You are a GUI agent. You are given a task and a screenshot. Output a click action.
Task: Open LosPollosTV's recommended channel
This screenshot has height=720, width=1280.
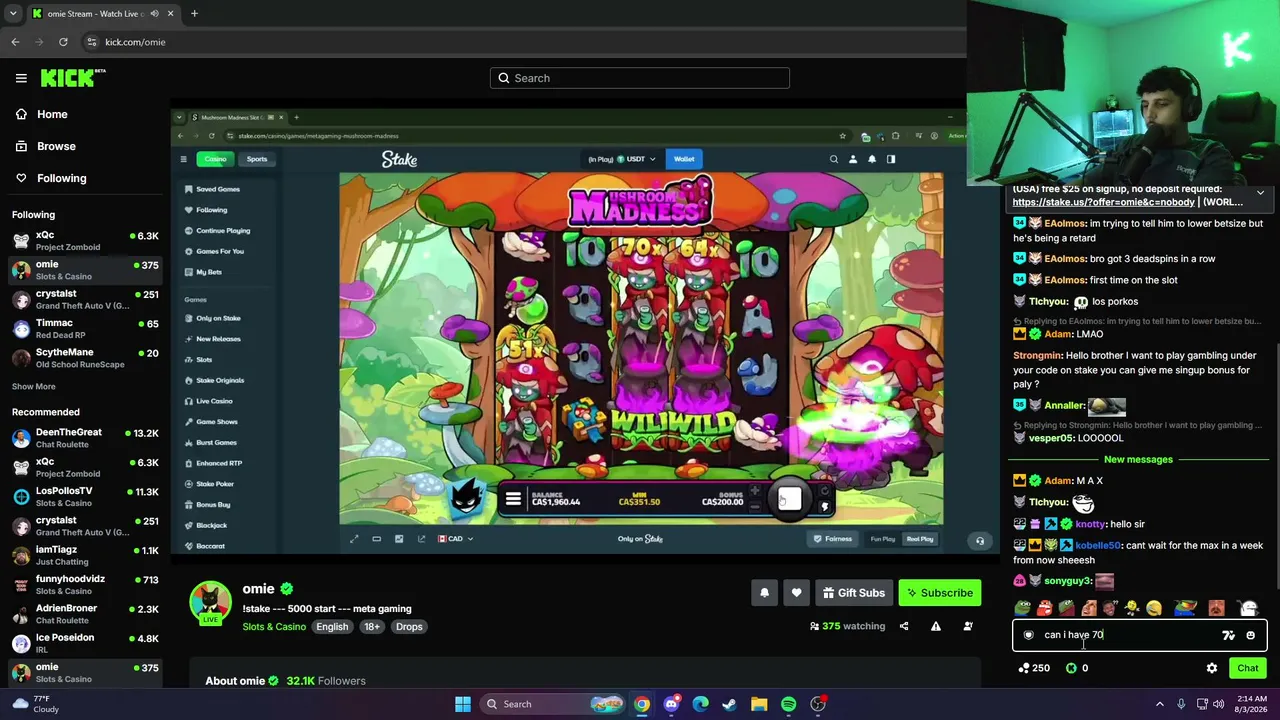[85, 497]
